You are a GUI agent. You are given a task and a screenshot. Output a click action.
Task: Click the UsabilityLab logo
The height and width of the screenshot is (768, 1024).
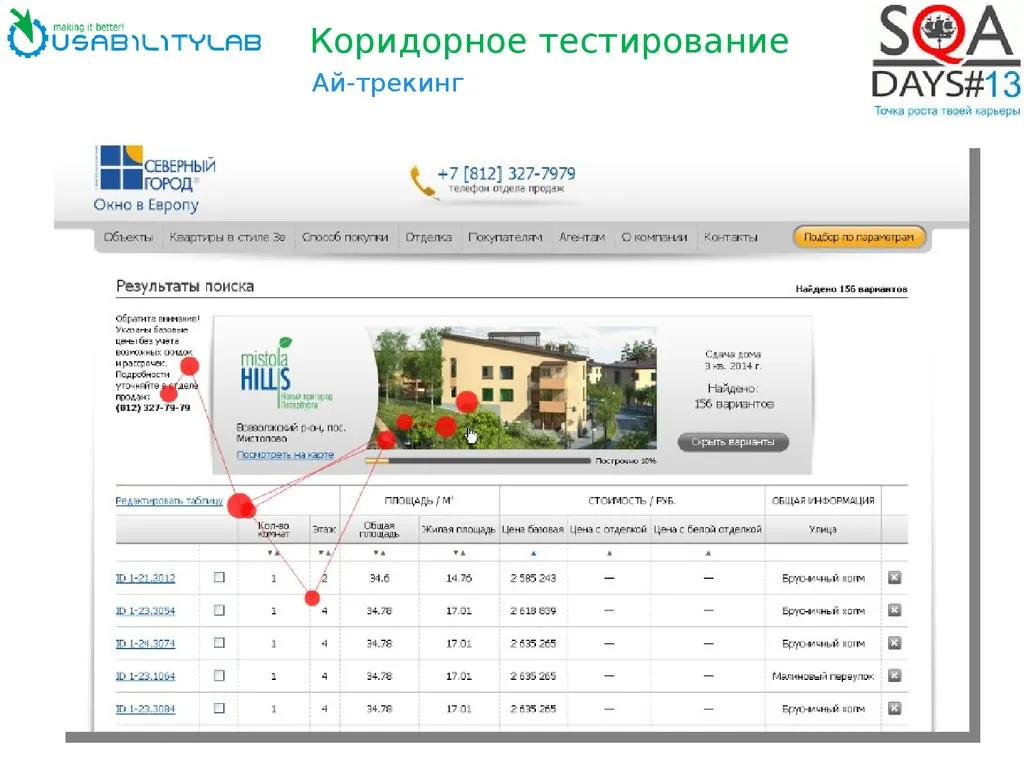point(134,35)
